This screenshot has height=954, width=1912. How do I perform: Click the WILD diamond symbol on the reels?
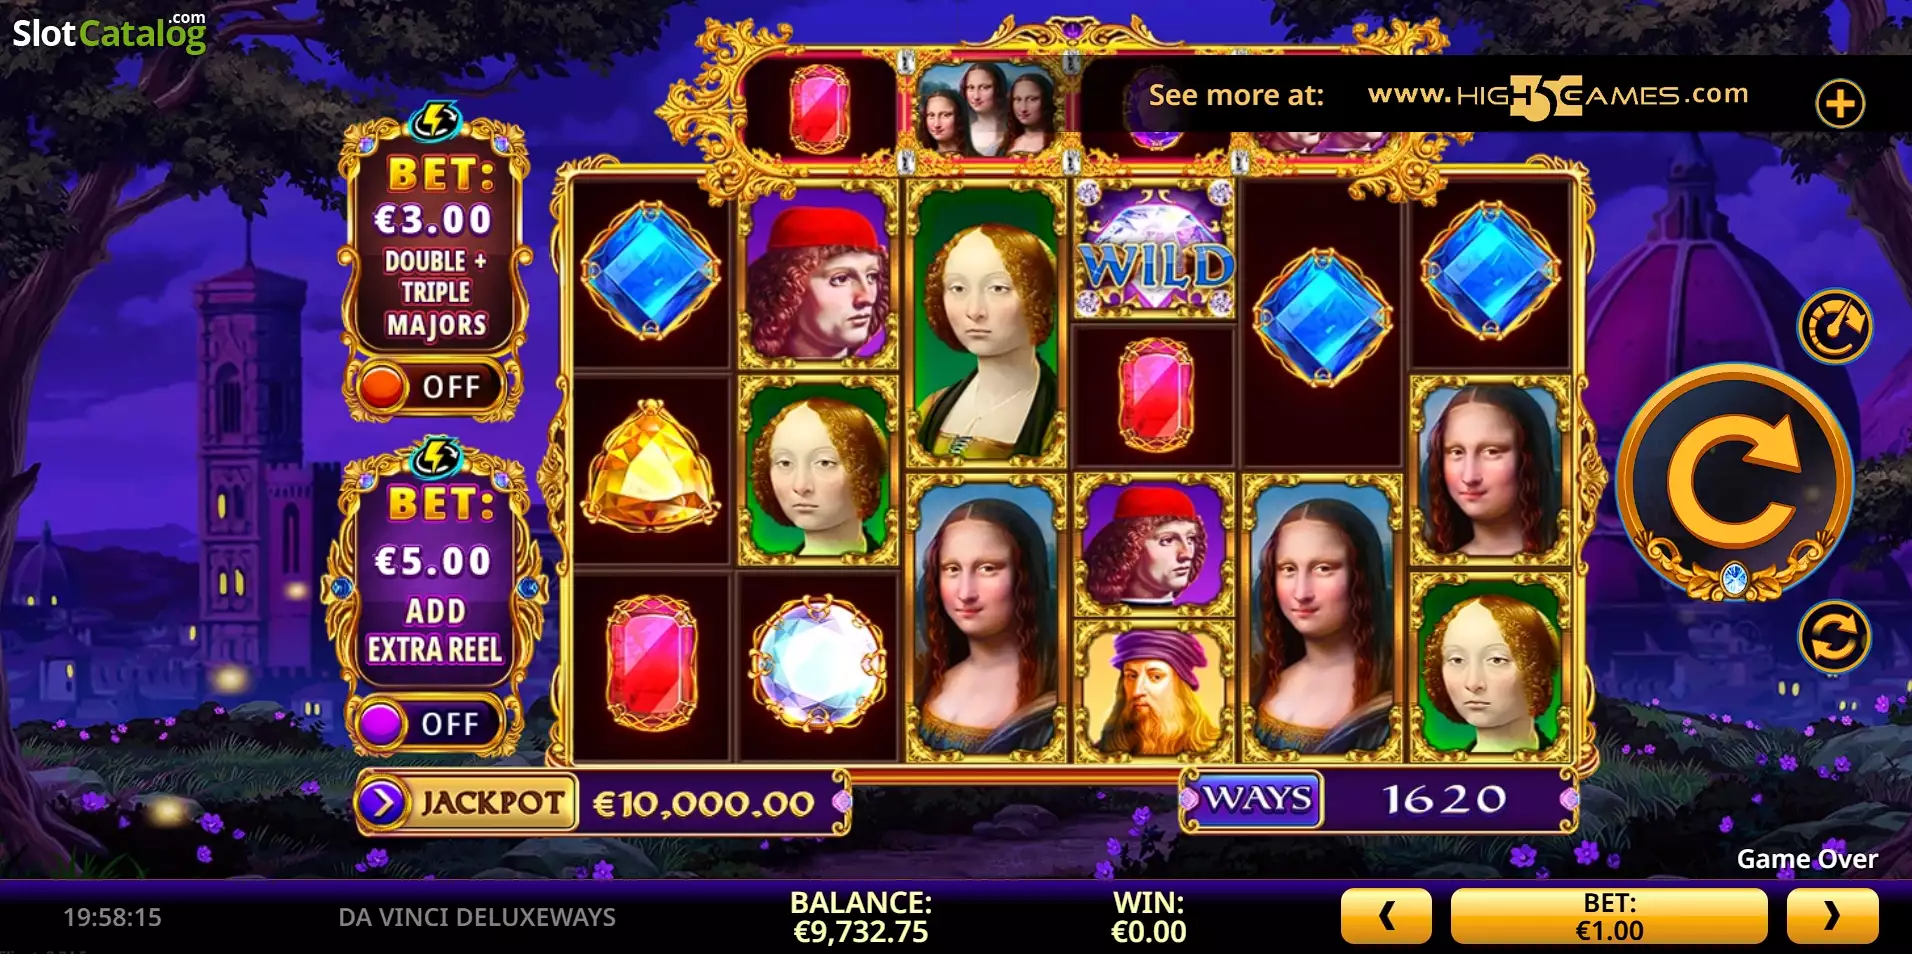tap(1154, 249)
